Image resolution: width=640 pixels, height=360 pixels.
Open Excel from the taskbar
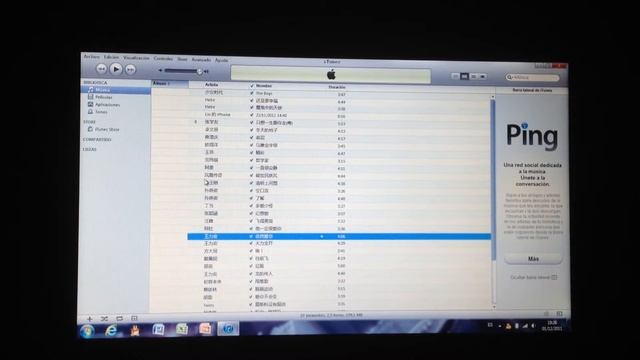182,329
